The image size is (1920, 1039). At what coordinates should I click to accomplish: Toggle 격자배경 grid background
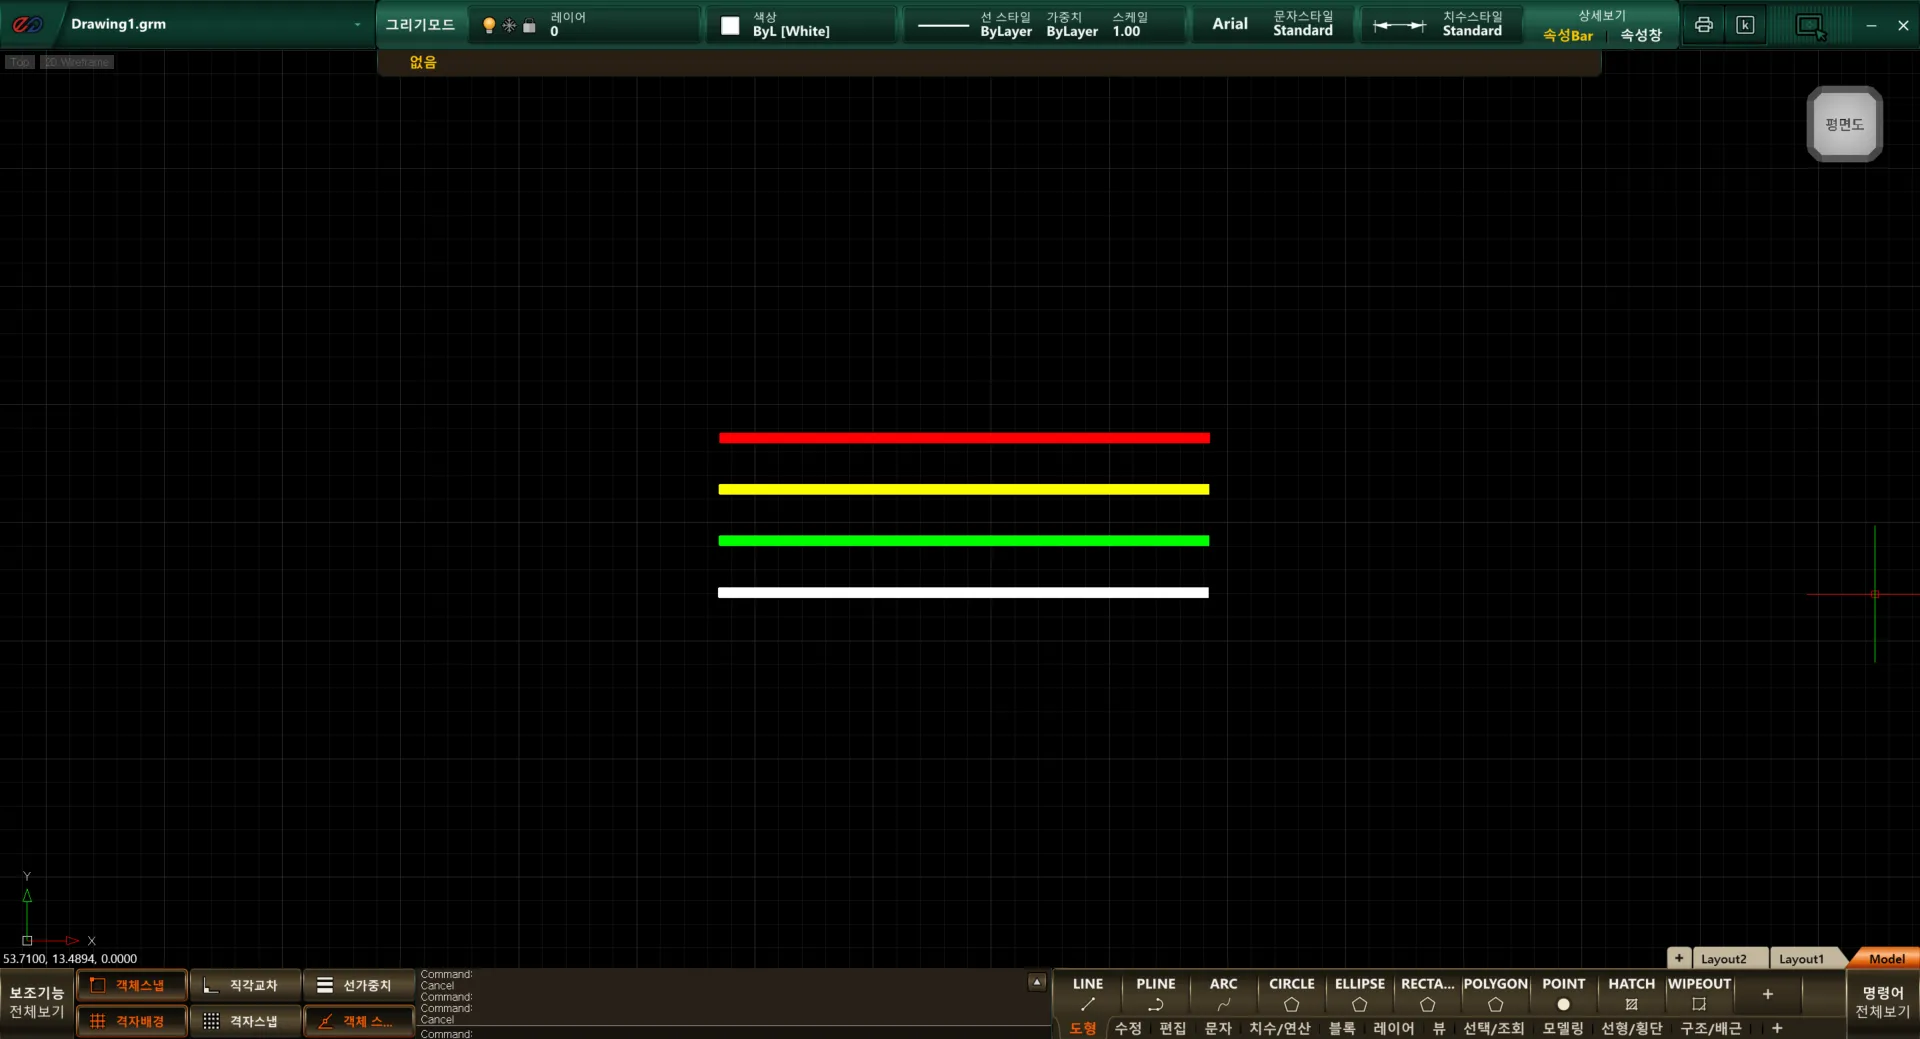pyautogui.click(x=131, y=1021)
